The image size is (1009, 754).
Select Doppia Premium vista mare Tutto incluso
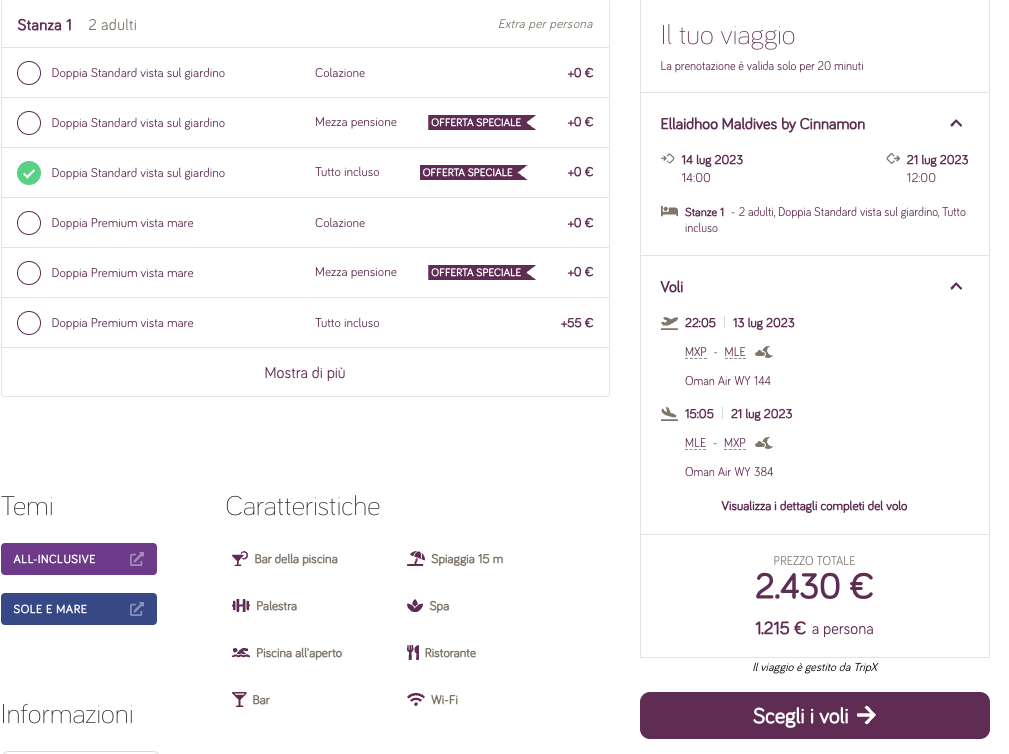coord(29,323)
